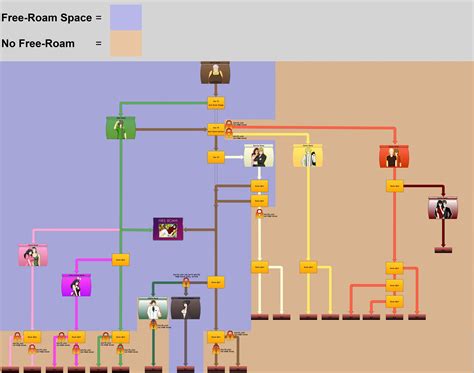This screenshot has height=373, width=474.
Task: Open the brown blonde-woman card at chart top
Action: tap(215, 72)
